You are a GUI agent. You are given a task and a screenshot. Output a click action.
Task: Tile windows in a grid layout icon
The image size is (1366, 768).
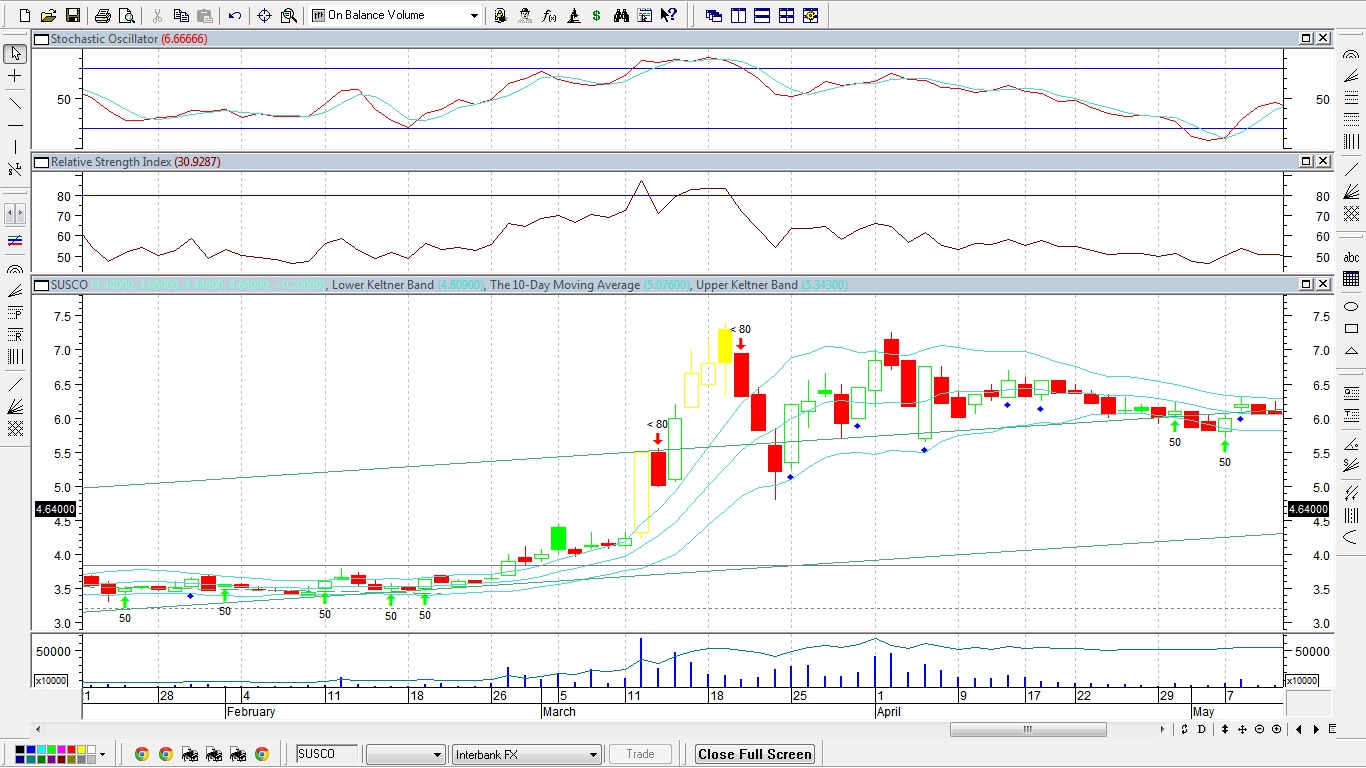click(786, 15)
